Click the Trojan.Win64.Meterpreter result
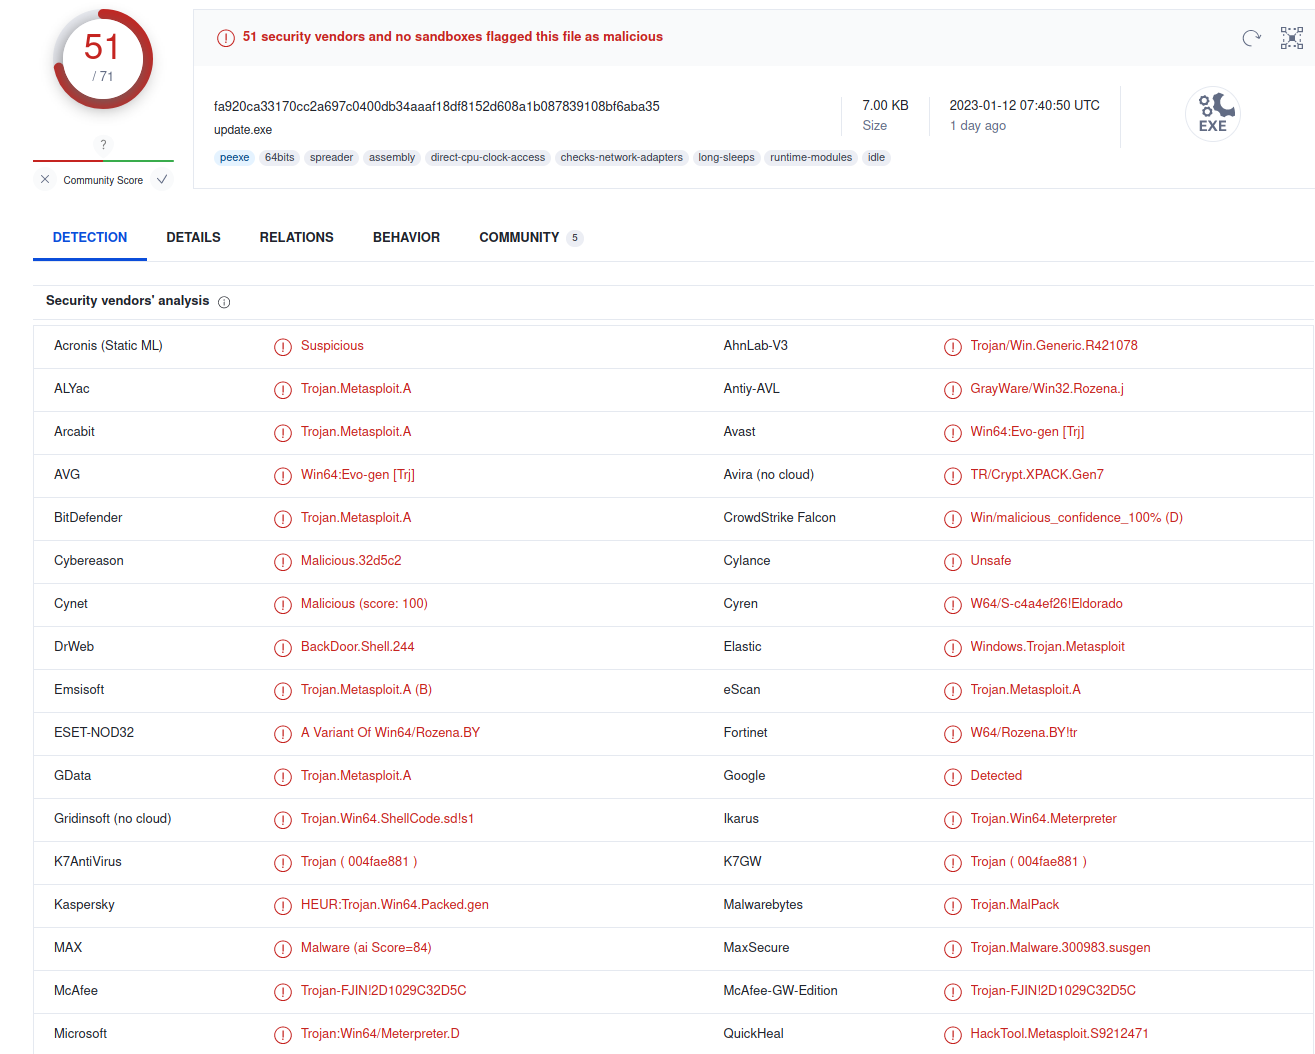 [1044, 819]
